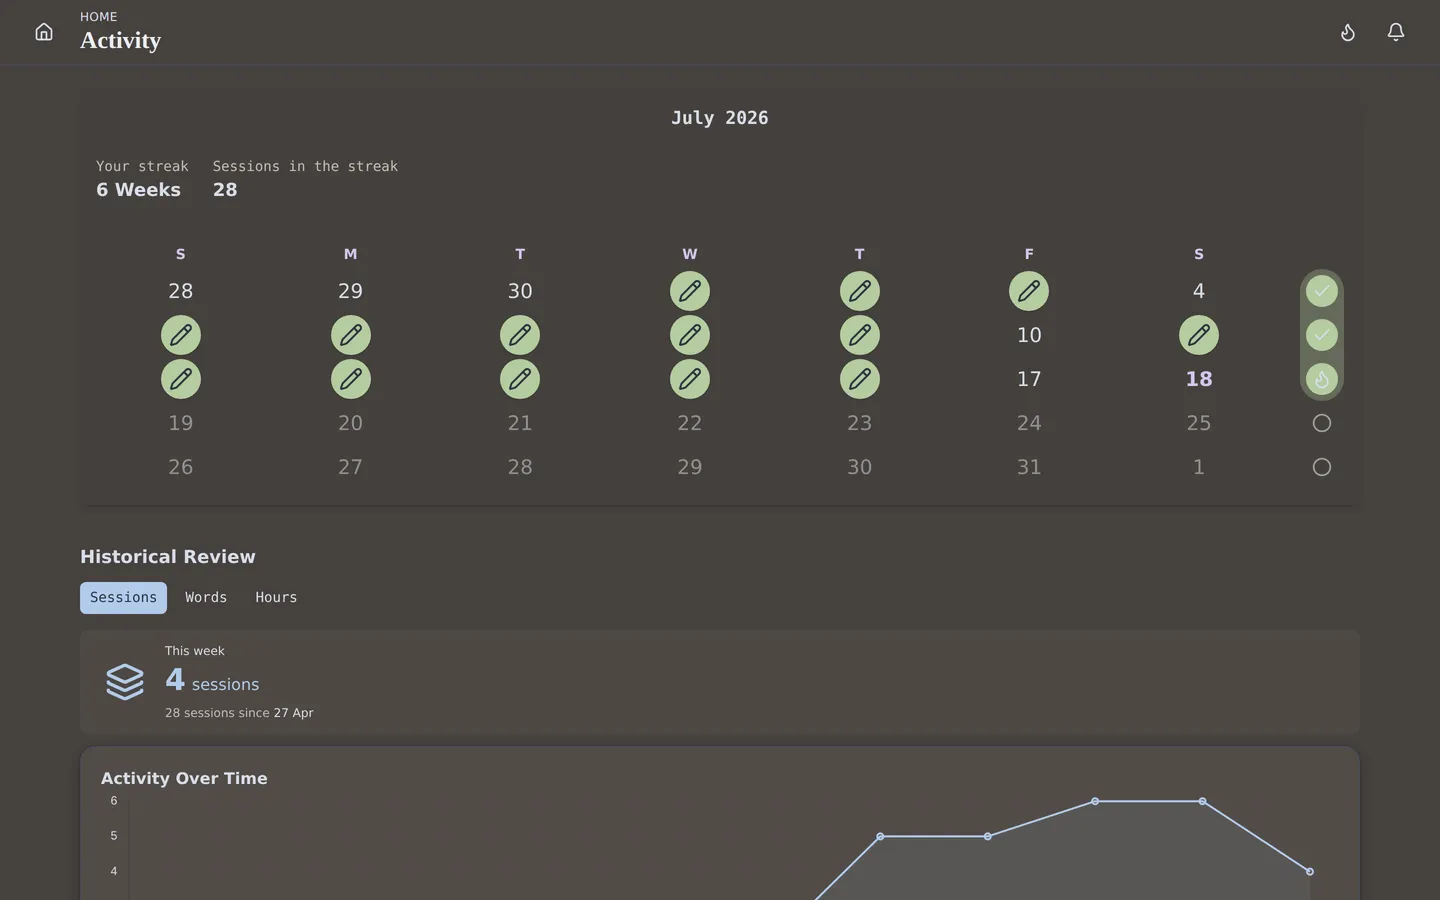The height and width of the screenshot is (900, 1440).
Task: Select Thursday the 30th in last row
Action: point(860,467)
